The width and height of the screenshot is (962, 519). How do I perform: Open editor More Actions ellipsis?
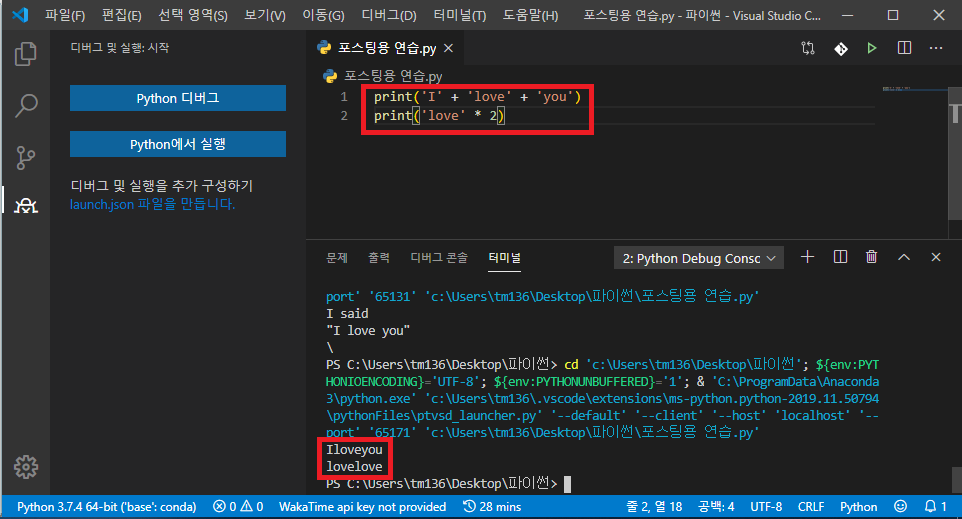pyautogui.click(x=936, y=48)
